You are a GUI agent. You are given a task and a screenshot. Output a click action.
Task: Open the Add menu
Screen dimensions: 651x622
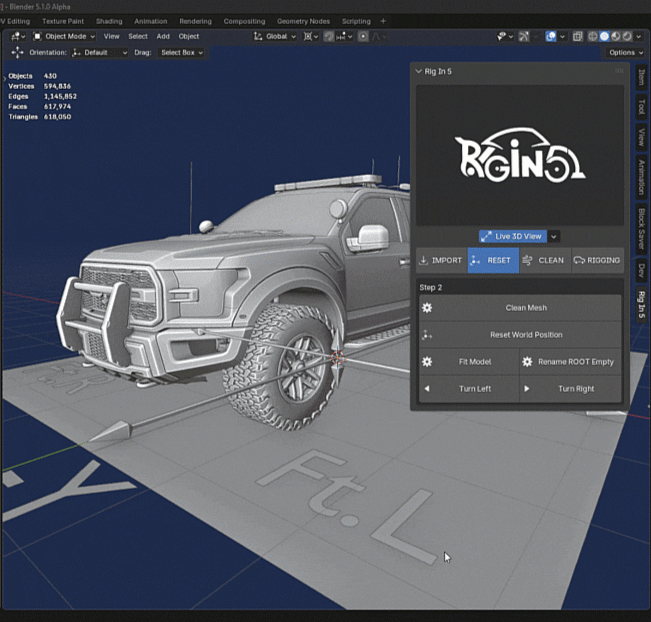coord(163,37)
